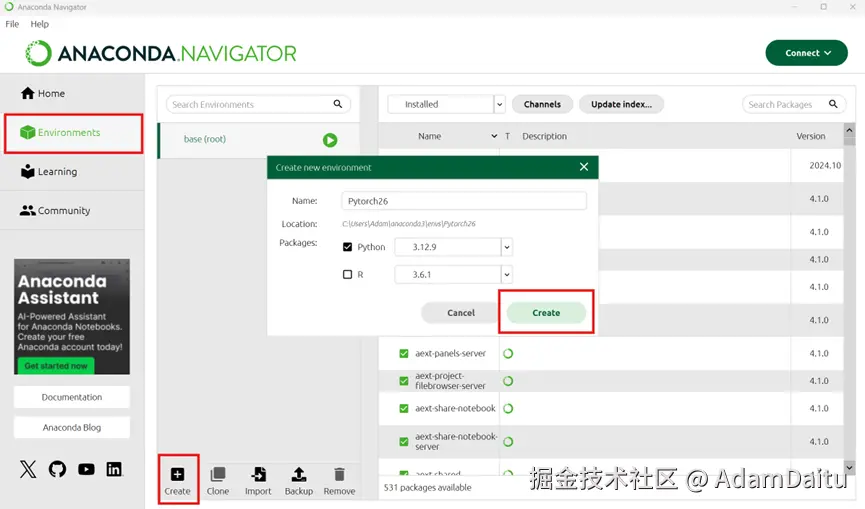The width and height of the screenshot is (865, 509).
Task: Click the Search Packages field
Action: [794, 104]
